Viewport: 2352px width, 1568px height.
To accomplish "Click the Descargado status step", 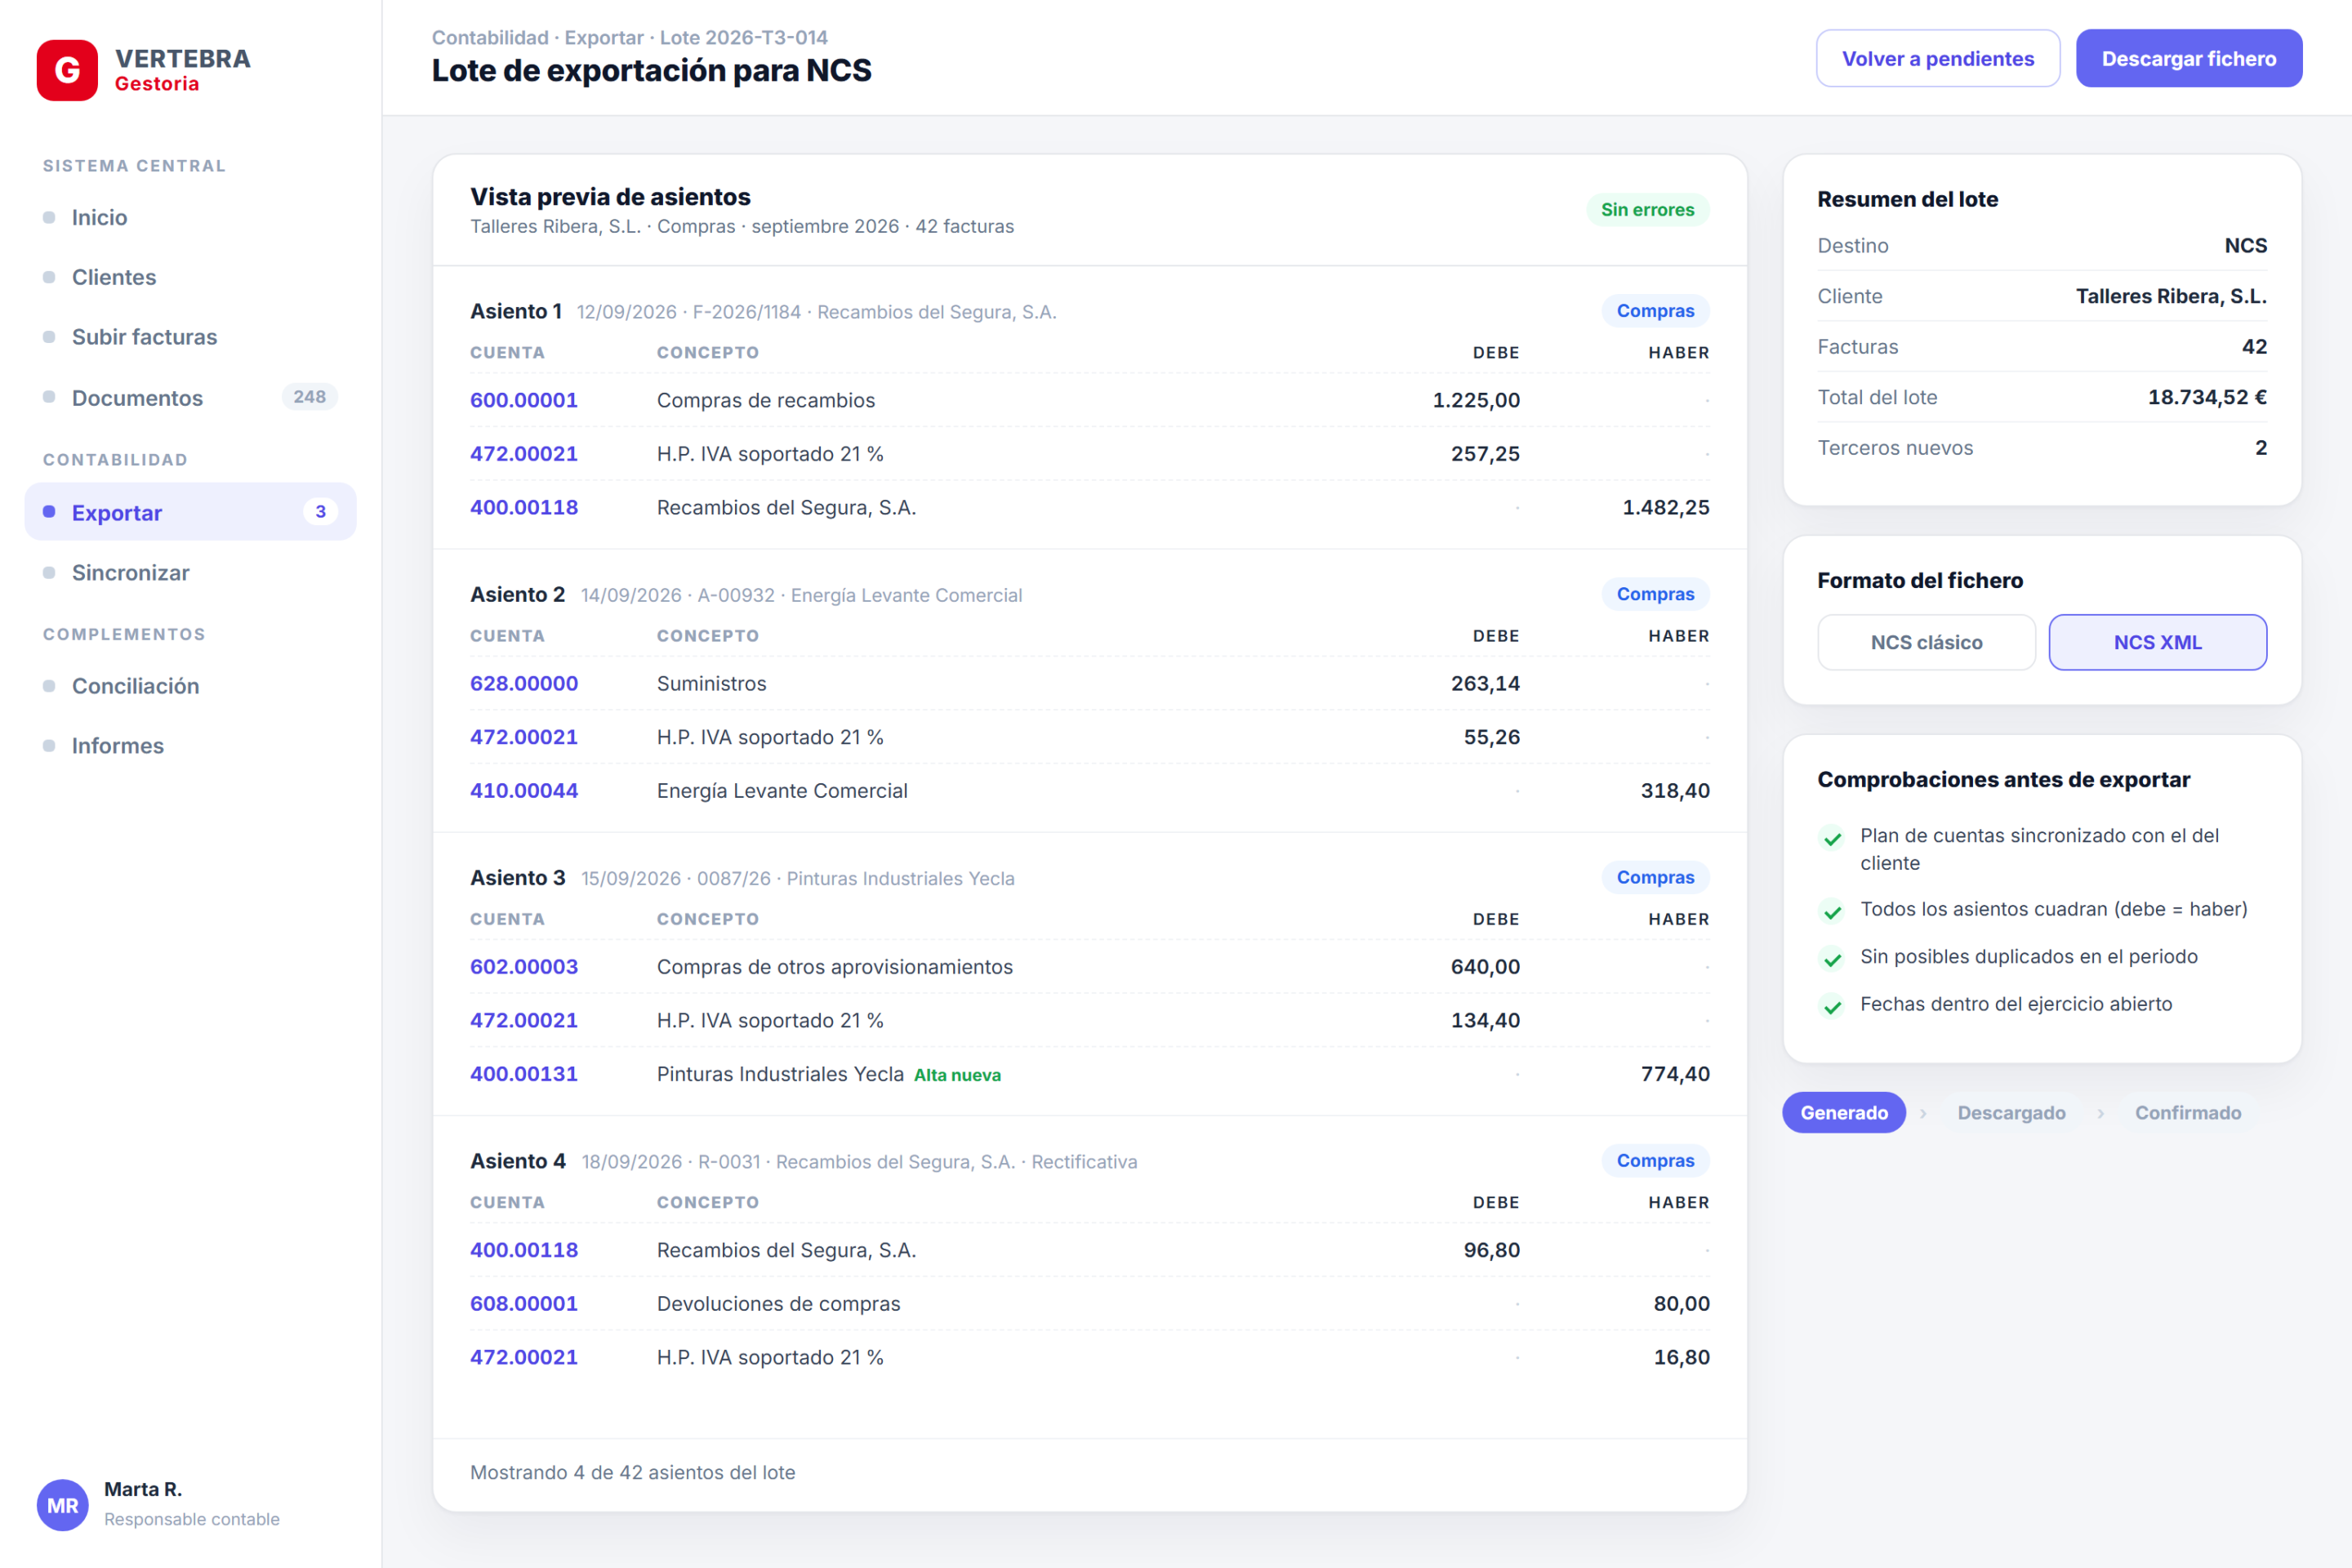I will (x=2011, y=1112).
